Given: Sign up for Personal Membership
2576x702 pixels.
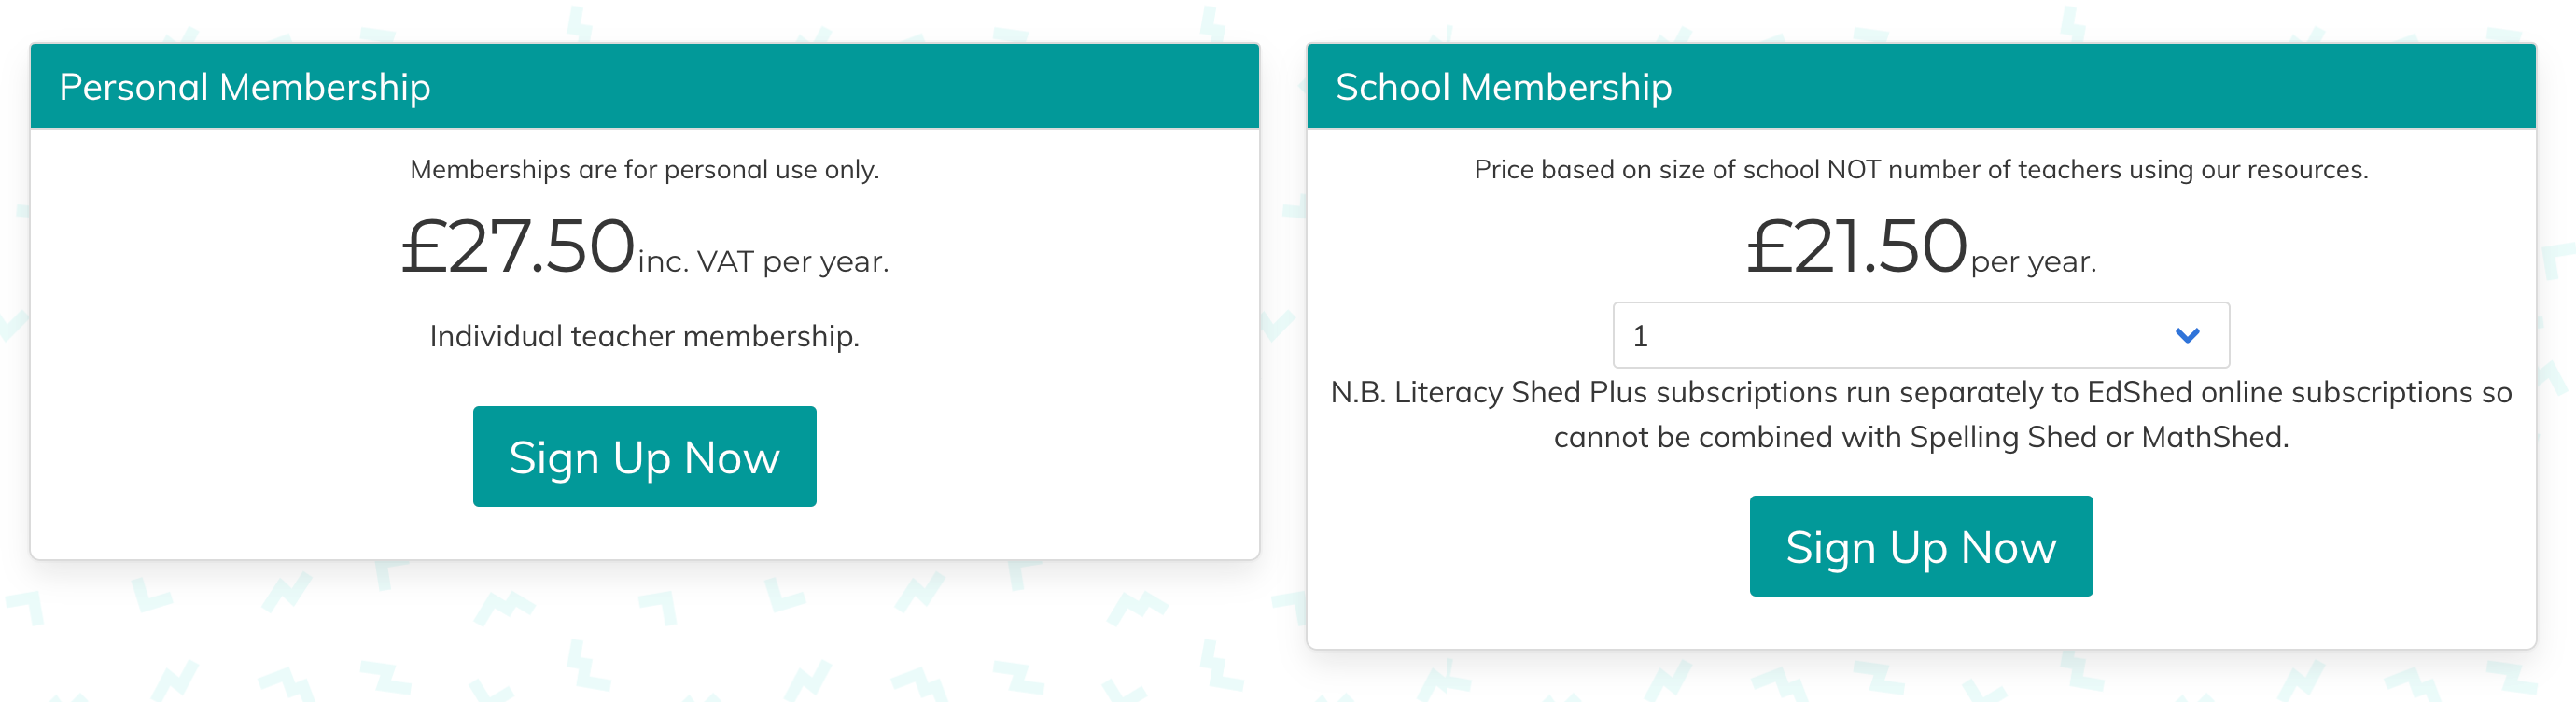Looking at the screenshot, I should [x=644, y=457].
